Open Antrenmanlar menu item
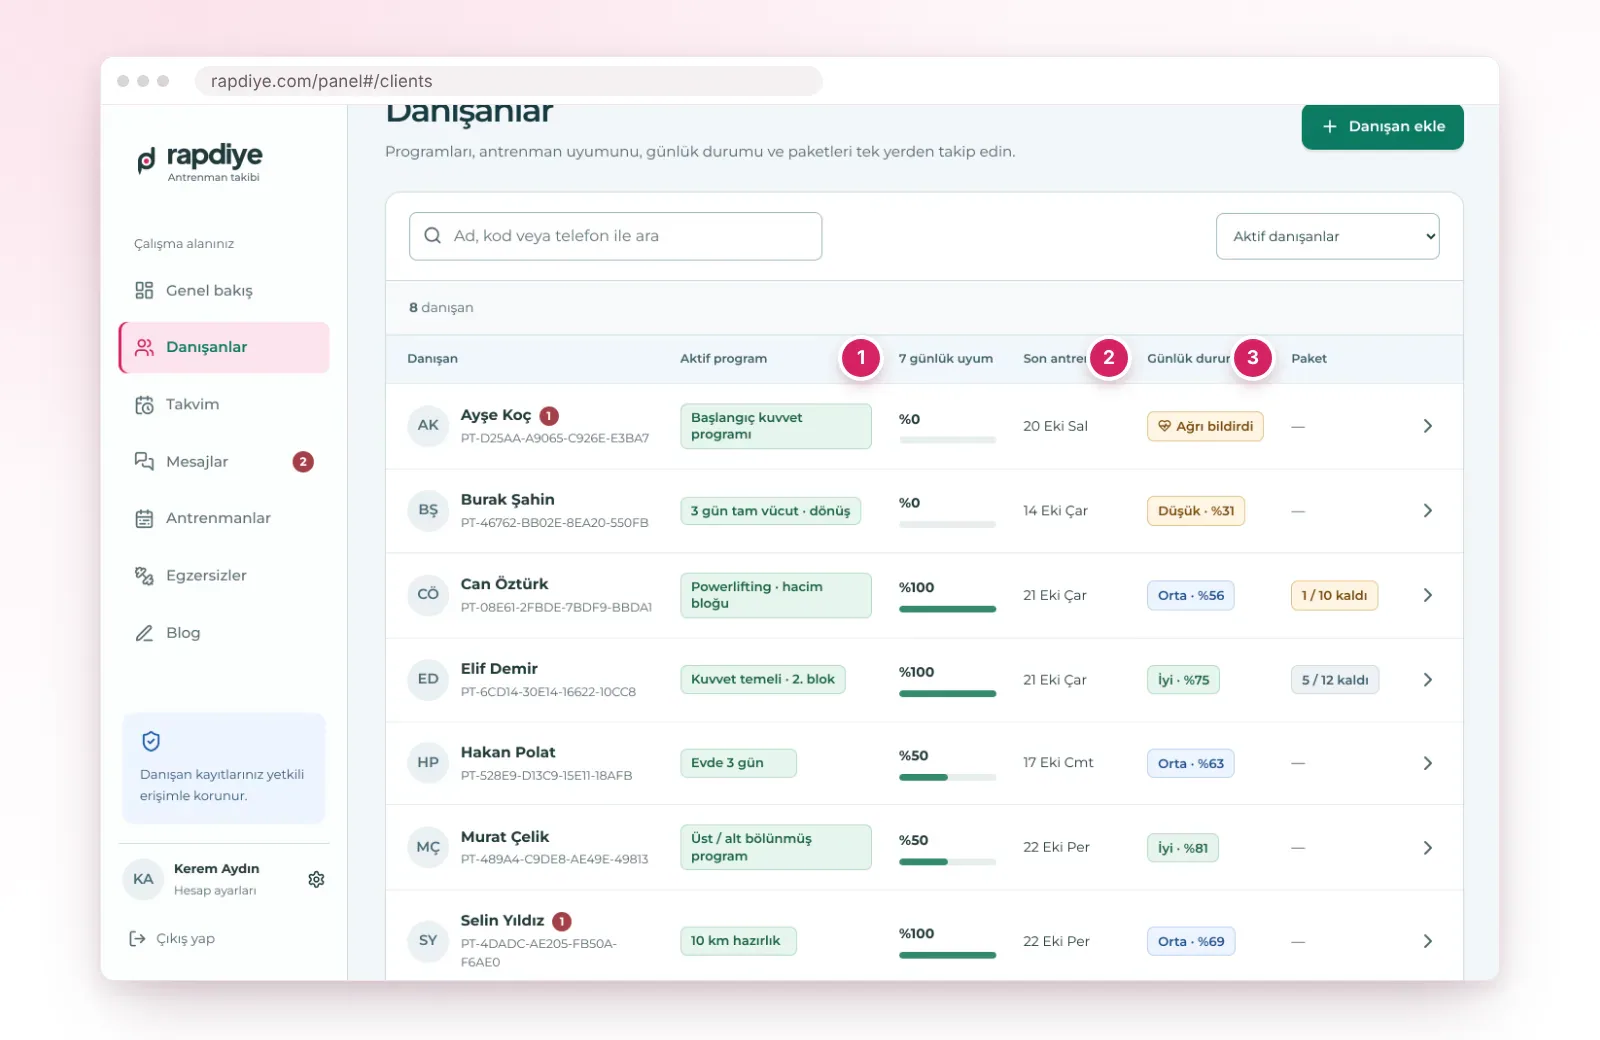Image resolution: width=1600 pixels, height=1040 pixels. pyautogui.click(x=224, y=518)
